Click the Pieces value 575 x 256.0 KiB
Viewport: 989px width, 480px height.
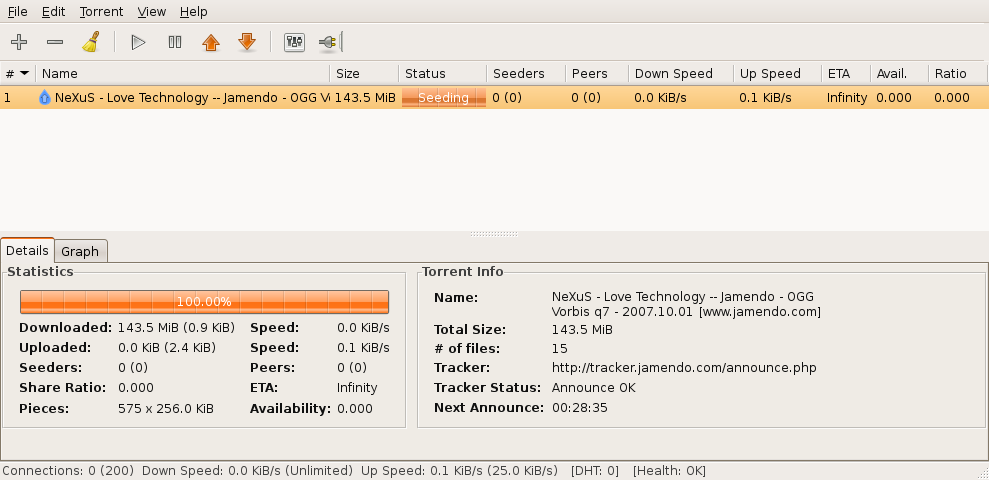[x=166, y=409]
